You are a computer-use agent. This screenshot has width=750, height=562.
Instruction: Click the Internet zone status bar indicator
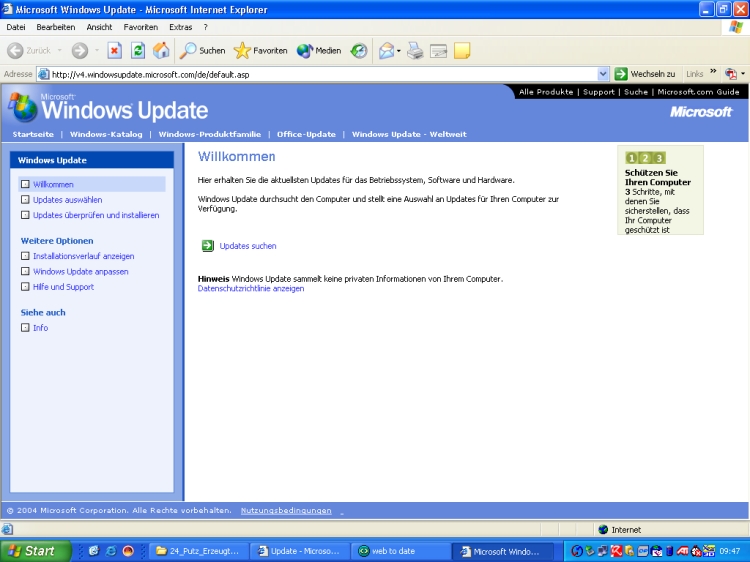point(620,529)
